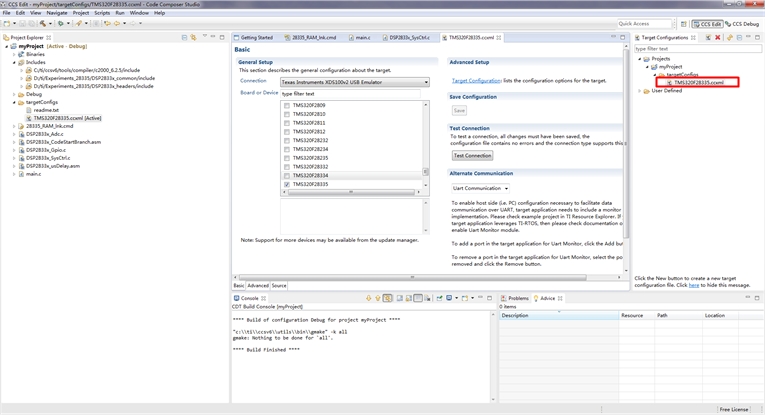Viewport: 765px width, 415px height.
Task: Switch to CCS Debug perspective
Action: pyautogui.click(x=742, y=24)
